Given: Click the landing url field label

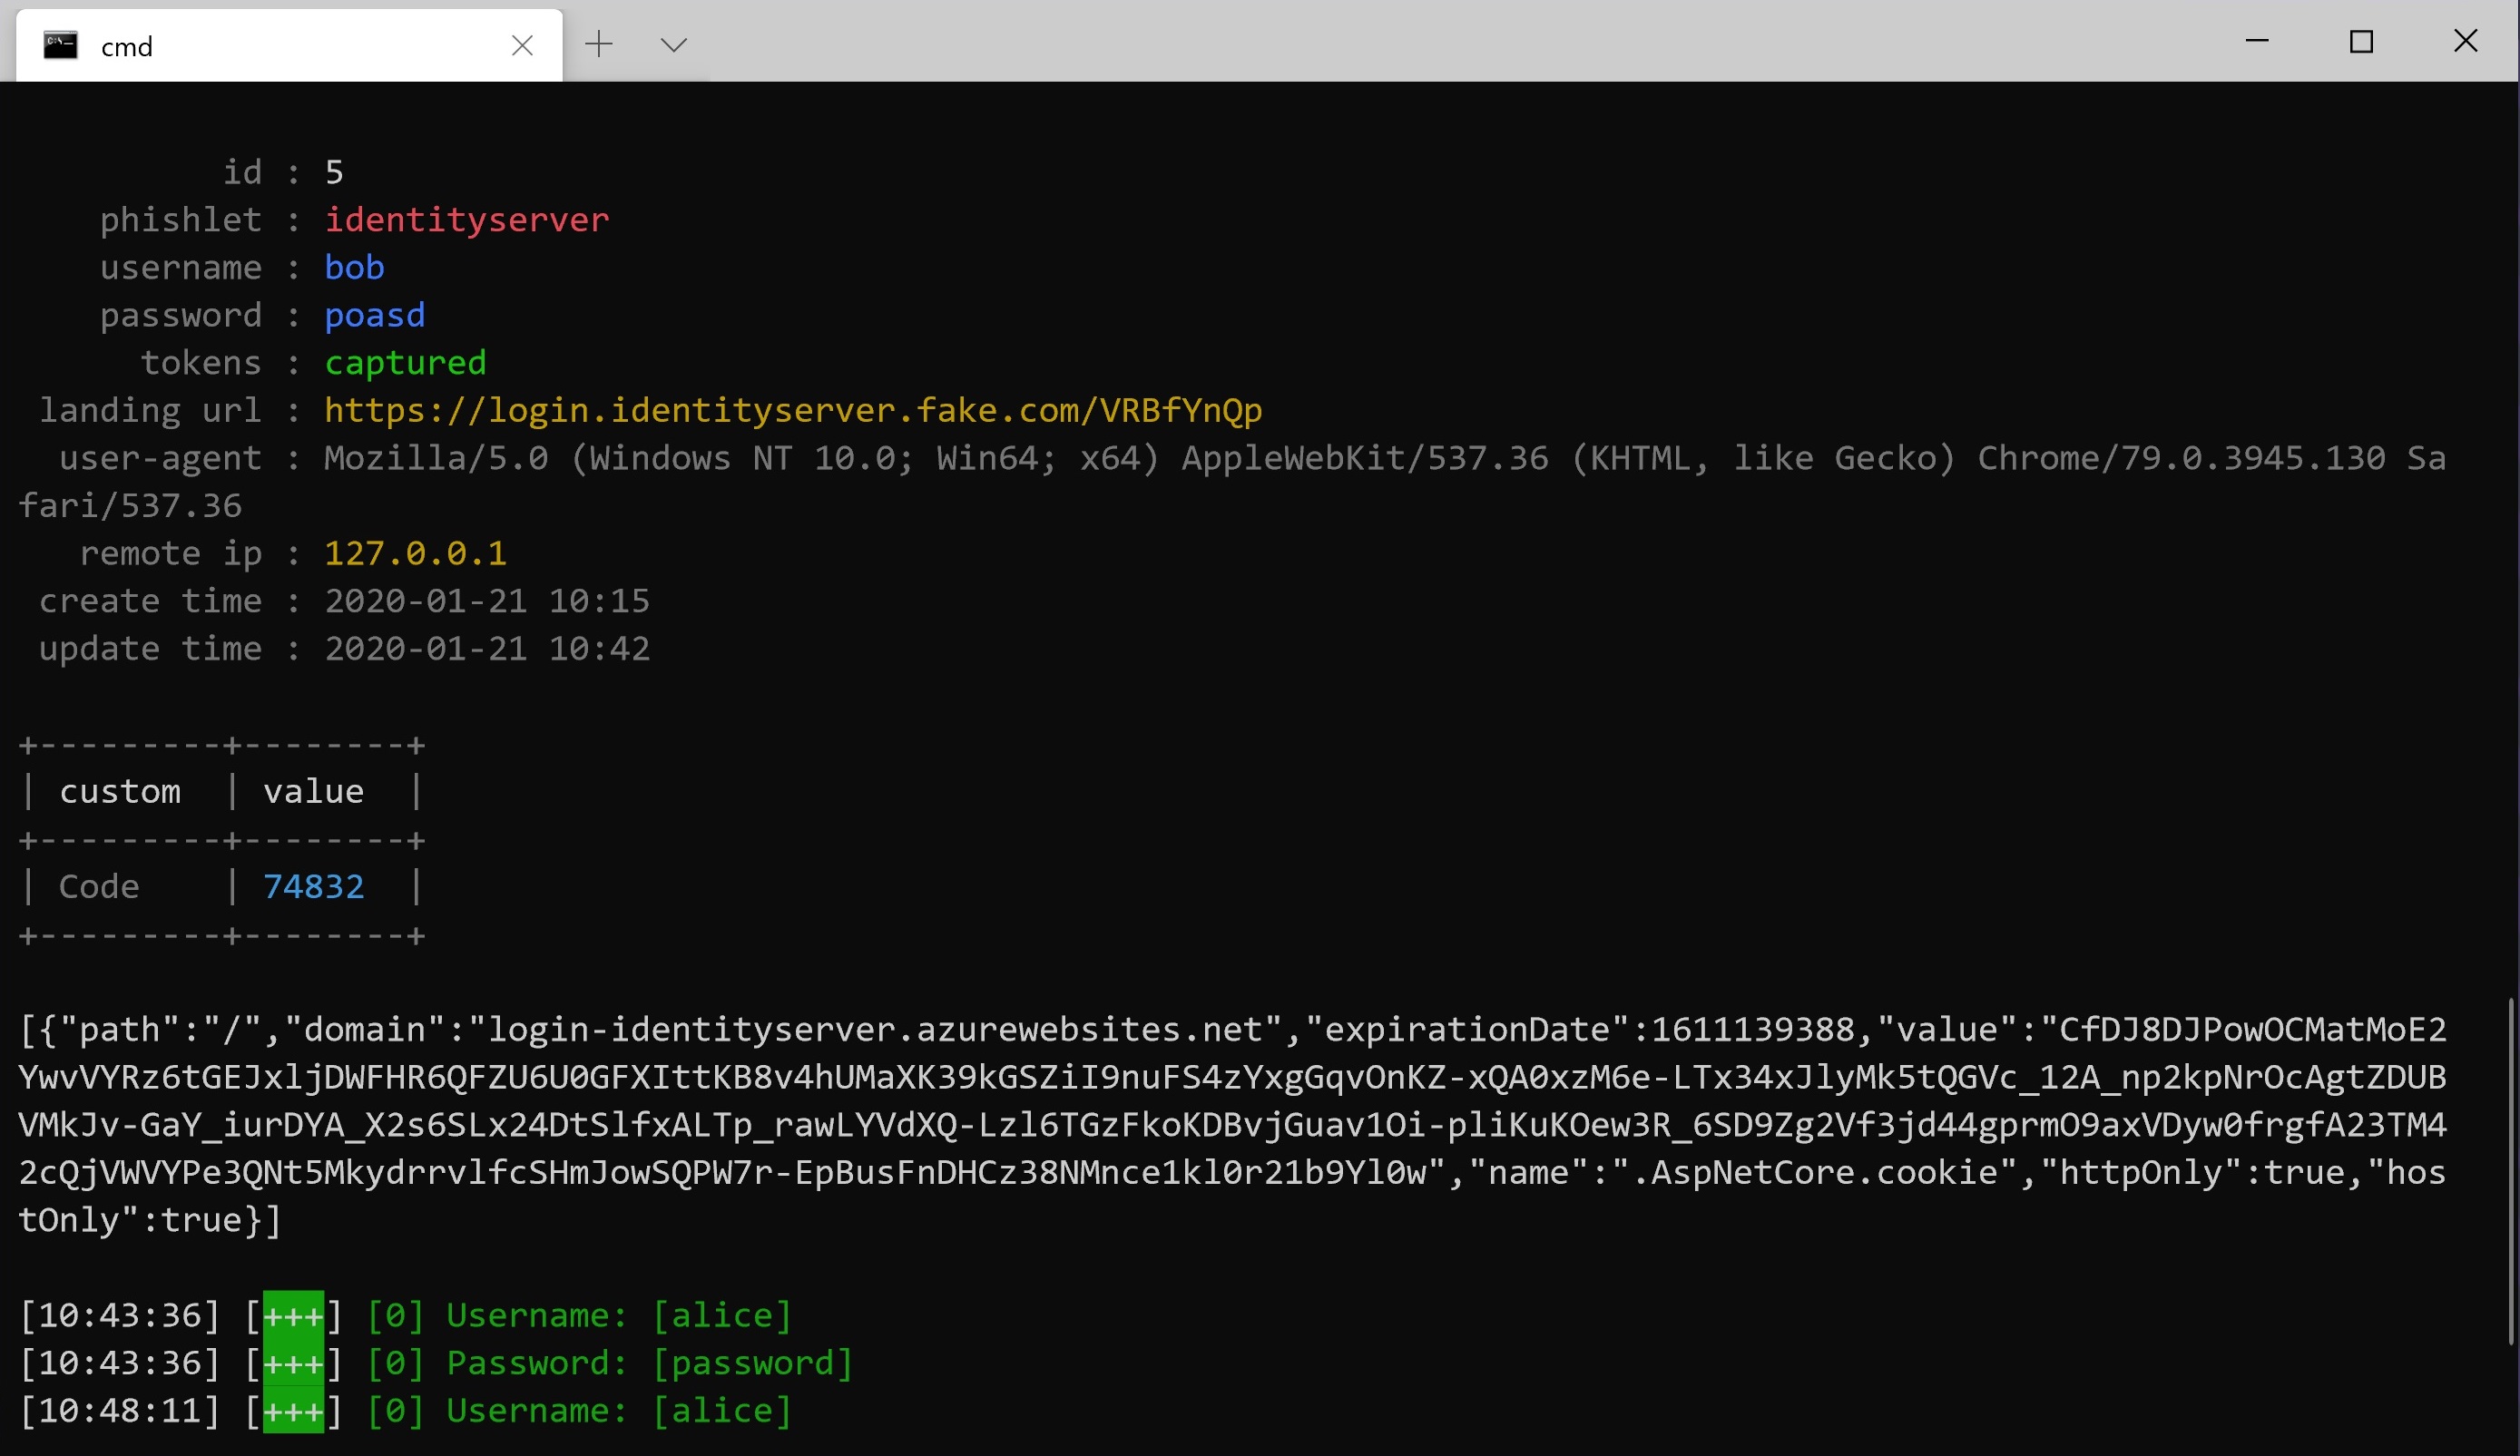Looking at the screenshot, I should (150, 410).
